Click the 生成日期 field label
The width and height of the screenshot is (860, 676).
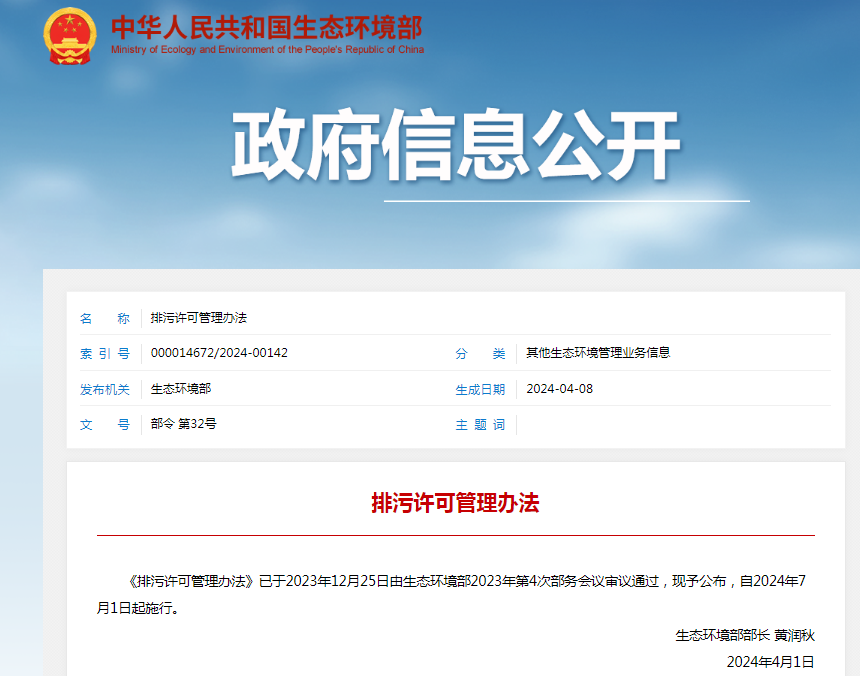click(x=480, y=389)
